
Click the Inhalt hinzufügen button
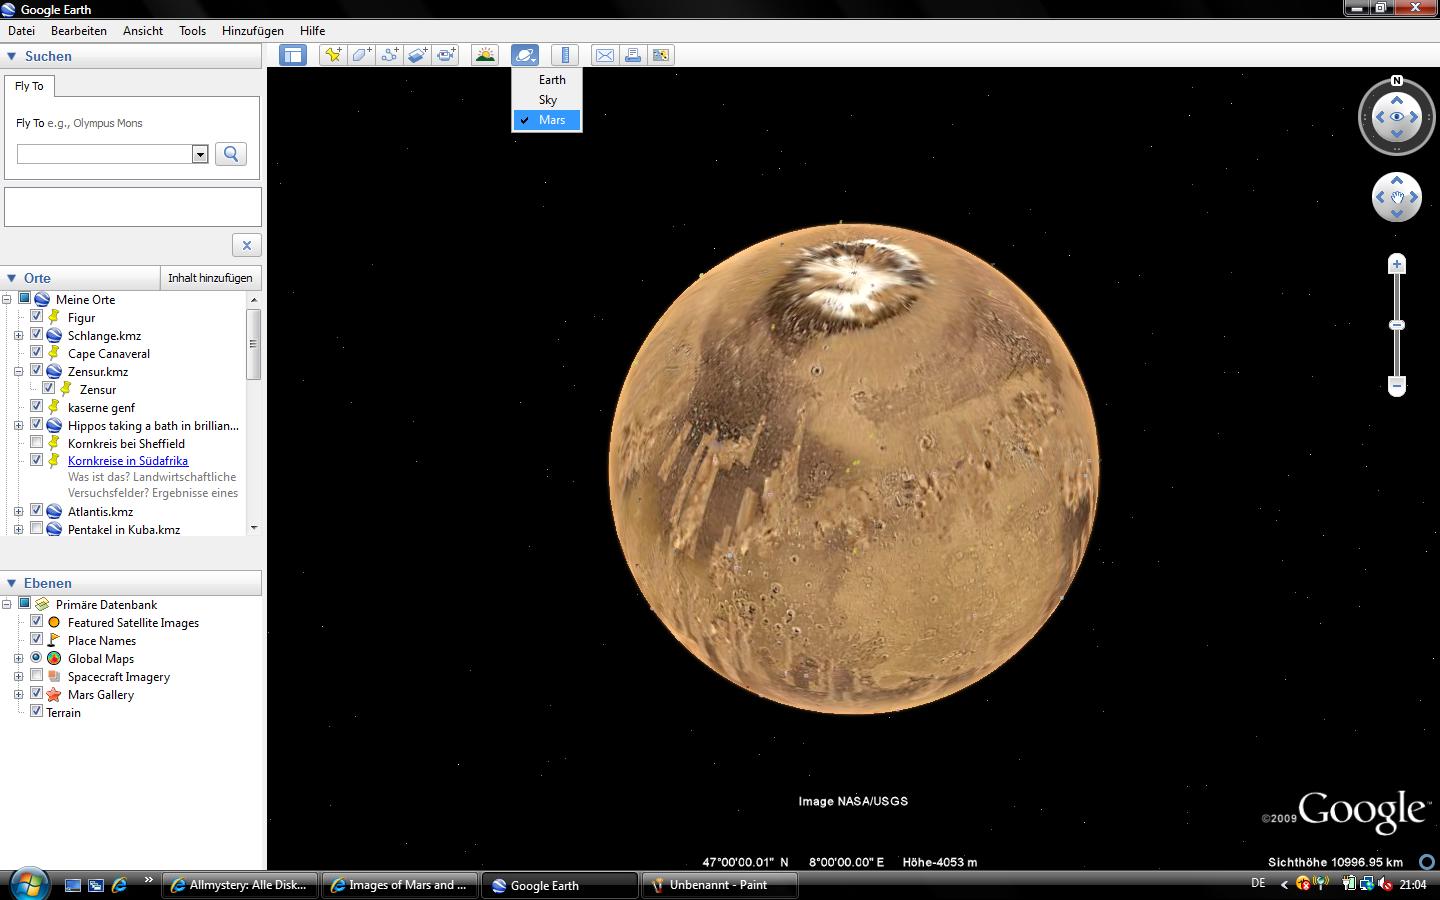pos(210,278)
